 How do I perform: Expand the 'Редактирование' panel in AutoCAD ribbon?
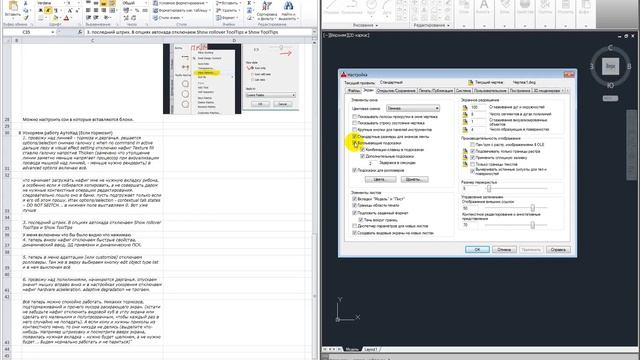431,25
